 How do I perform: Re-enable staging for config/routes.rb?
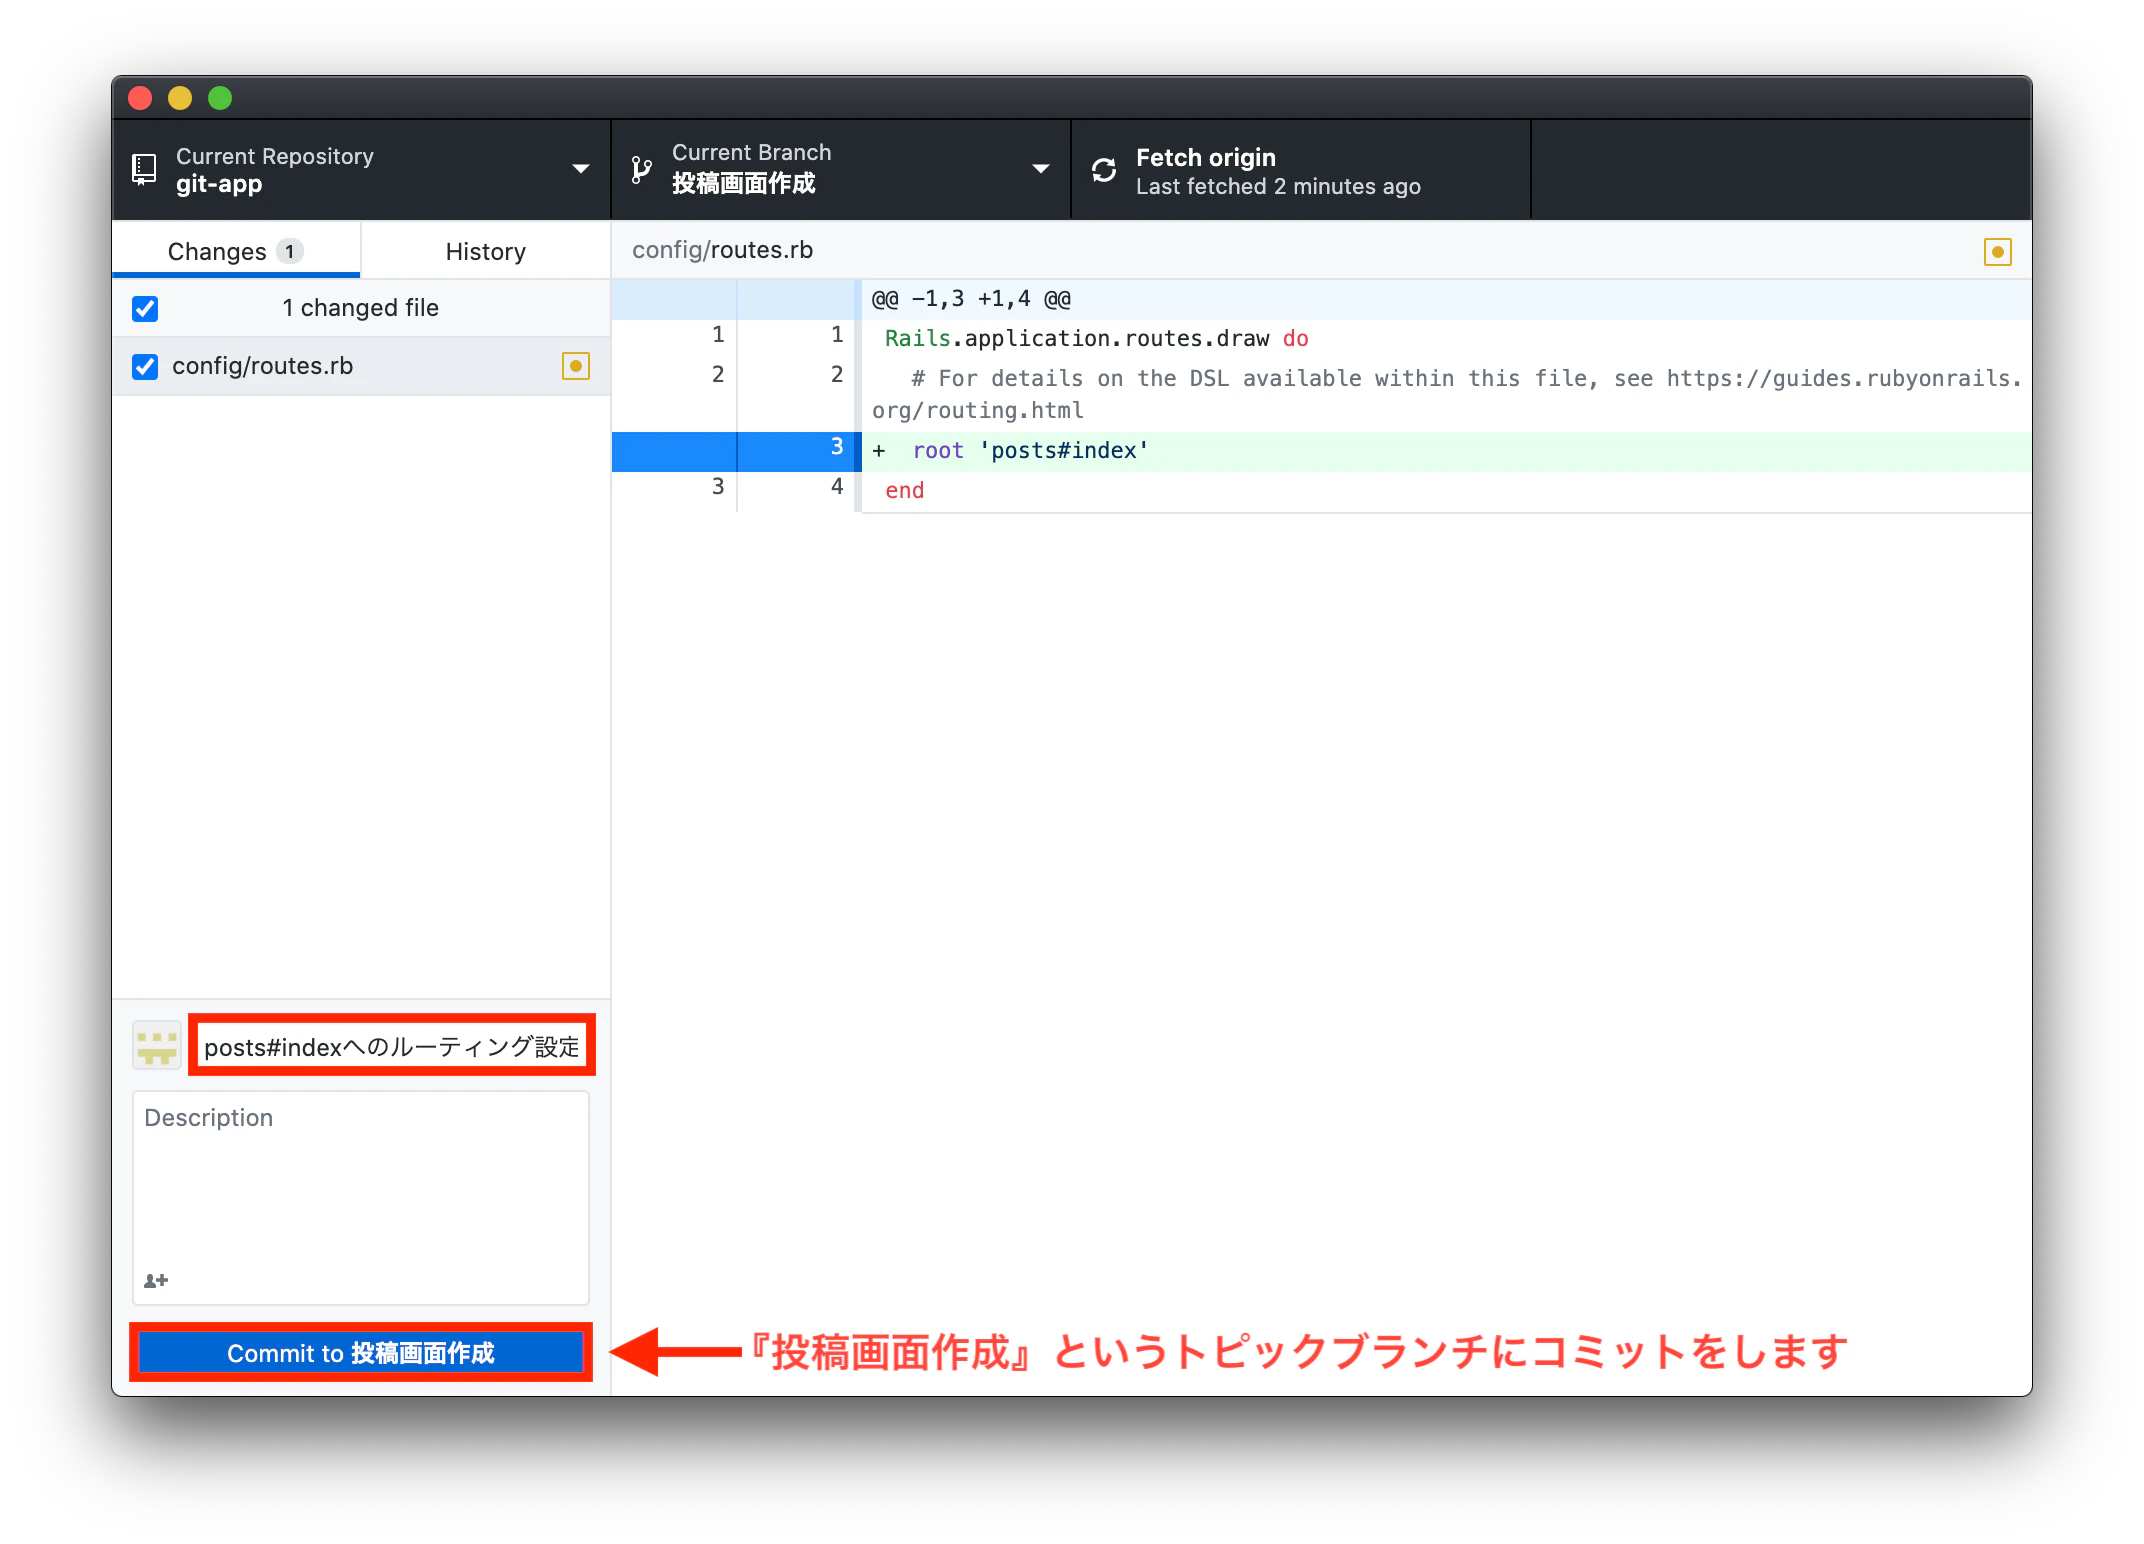point(145,366)
